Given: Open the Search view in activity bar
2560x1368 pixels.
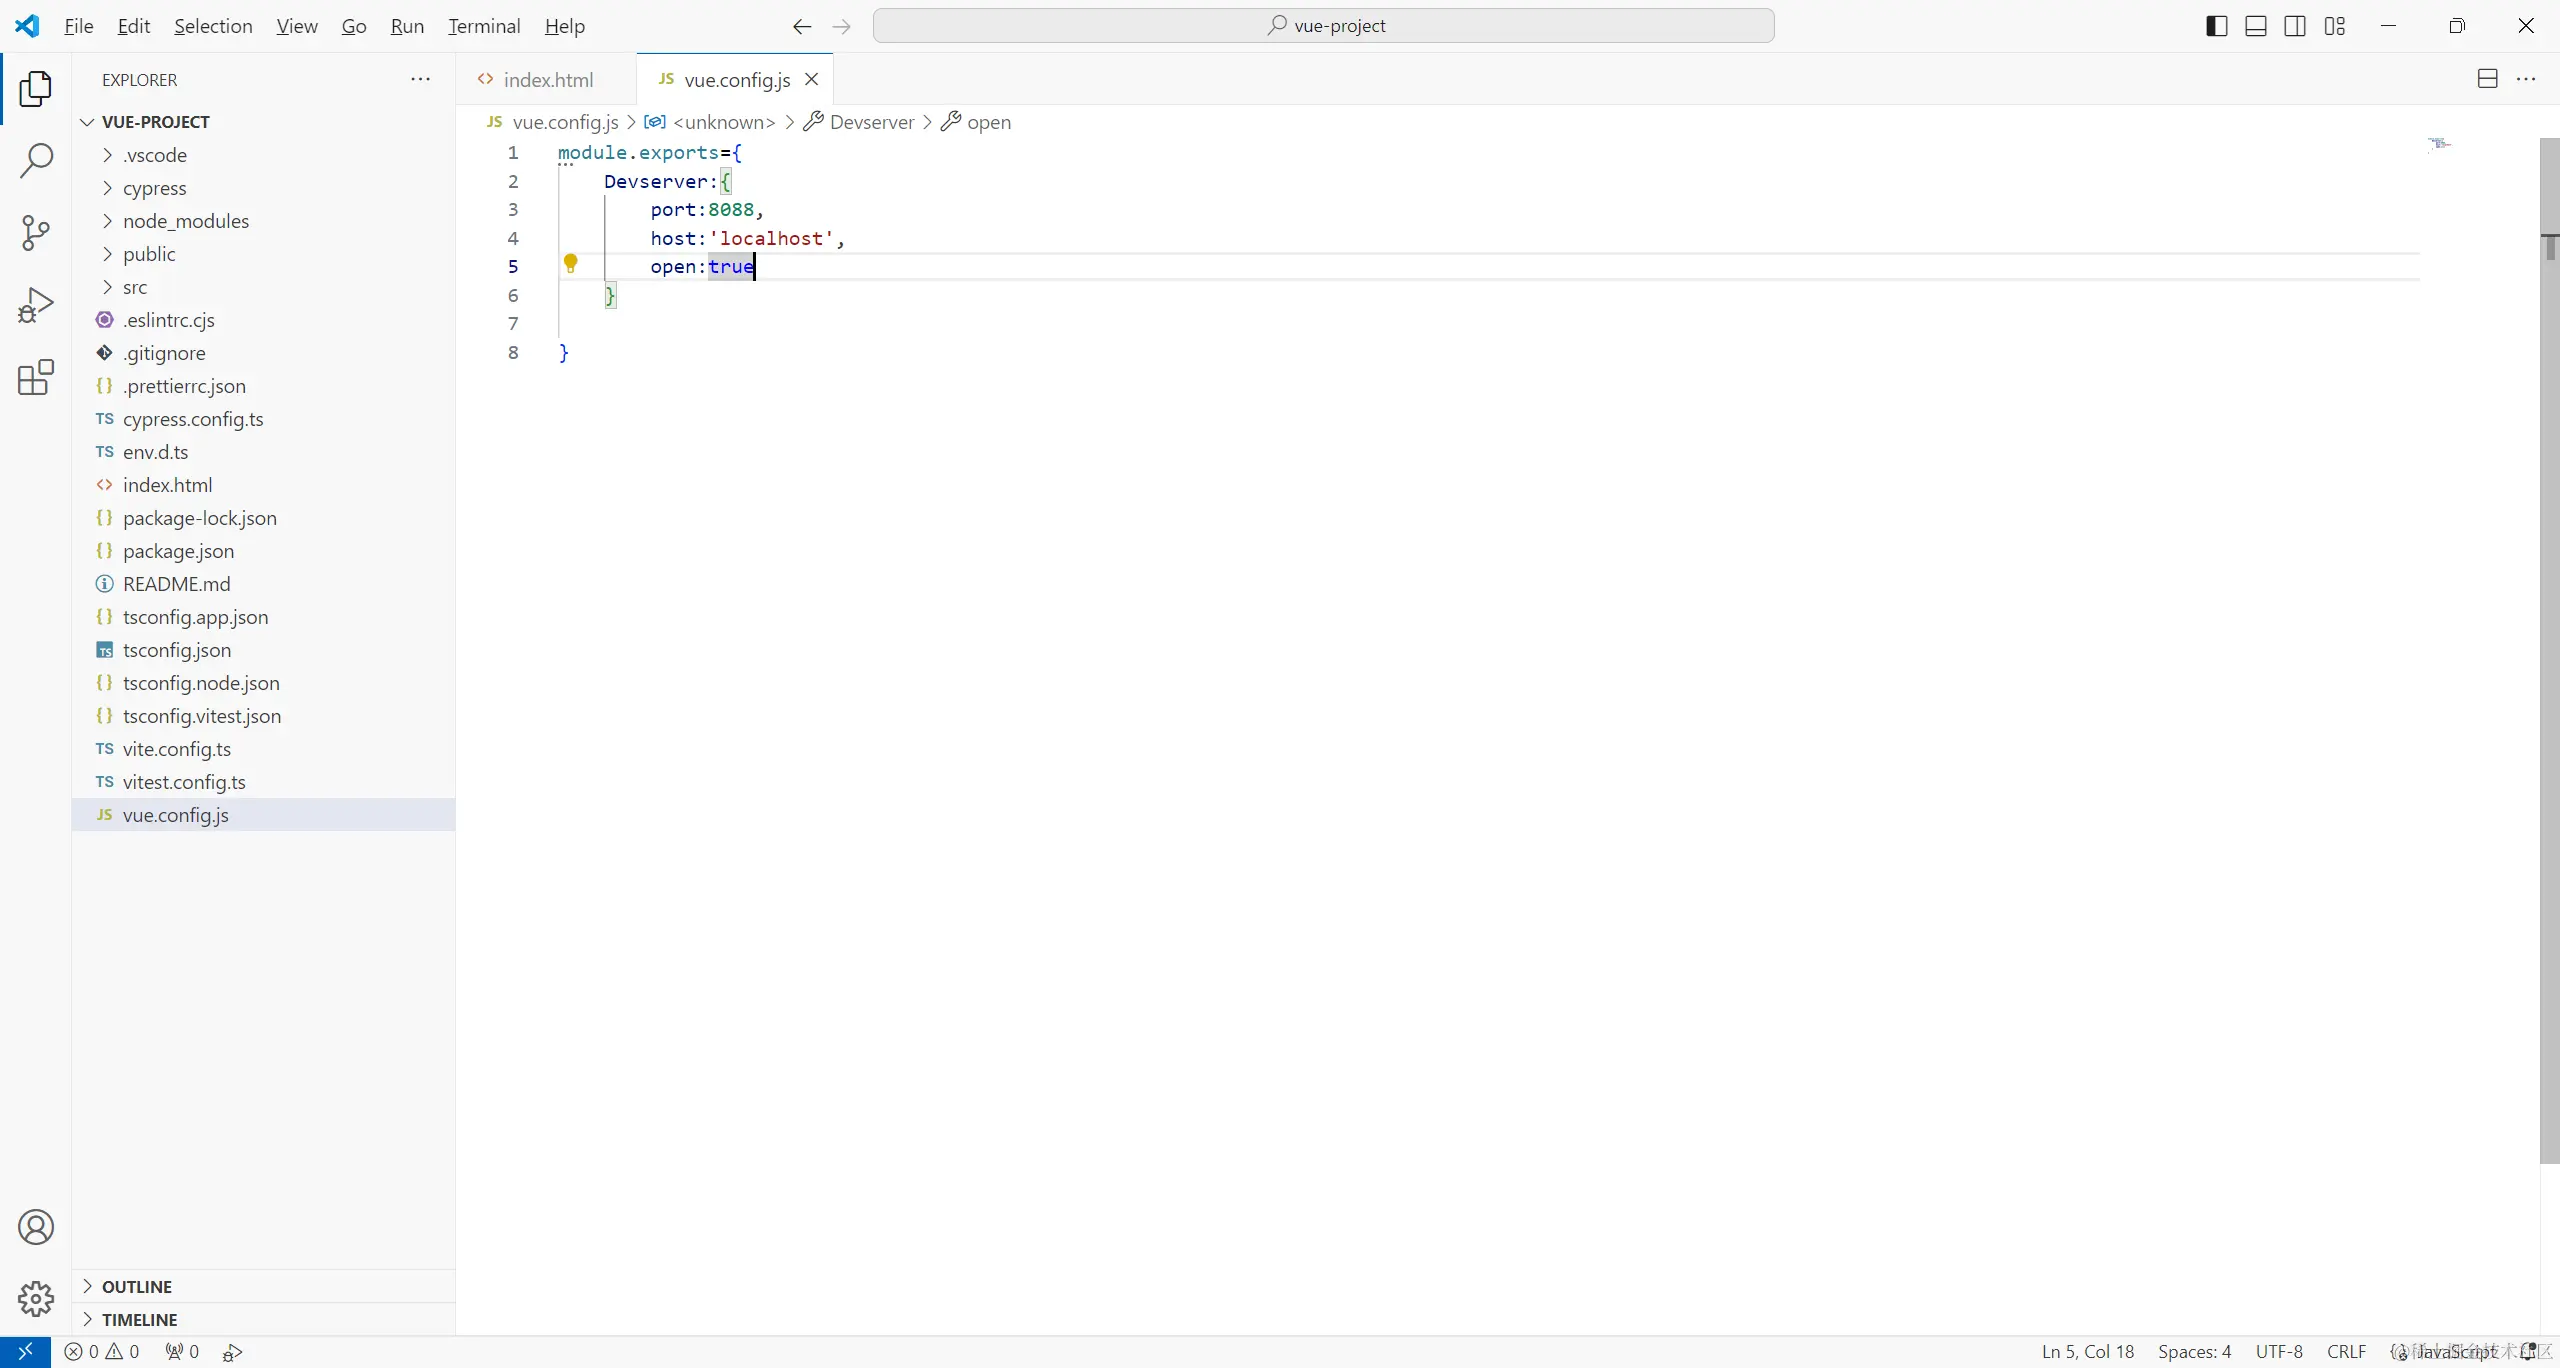Looking at the screenshot, I should pos(36,160).
